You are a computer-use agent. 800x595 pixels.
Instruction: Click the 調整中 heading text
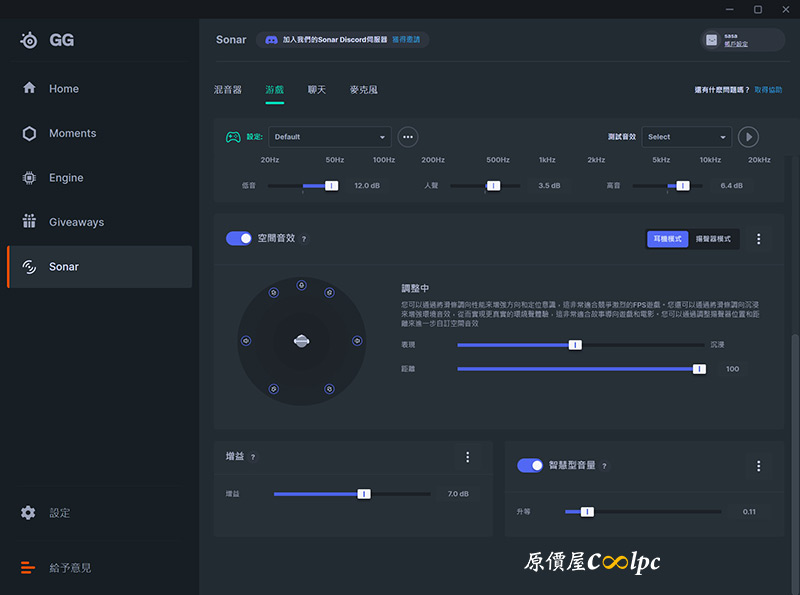[415, 288]
